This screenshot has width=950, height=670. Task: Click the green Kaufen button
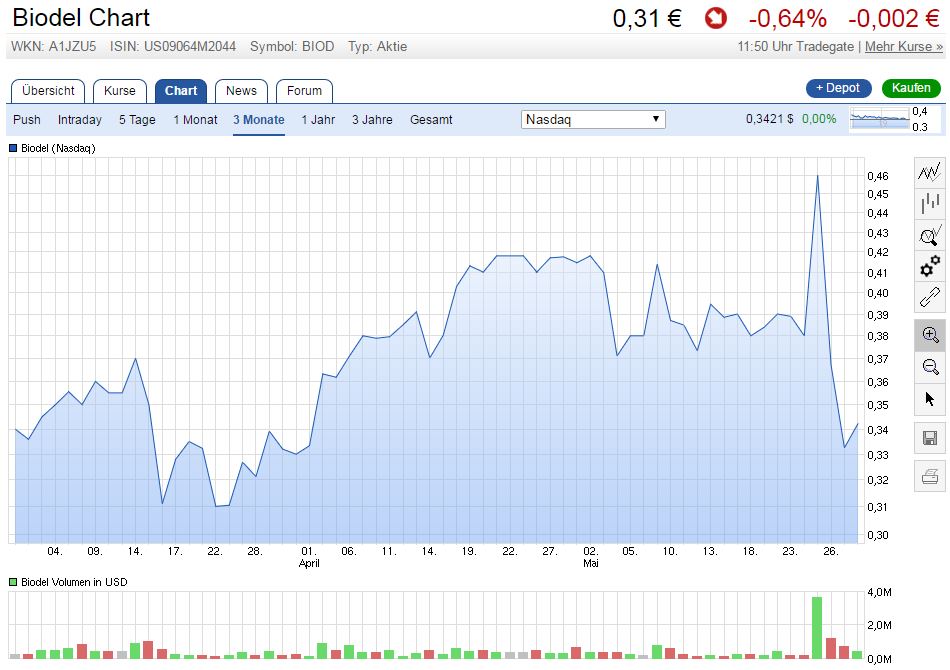point(911,88)
